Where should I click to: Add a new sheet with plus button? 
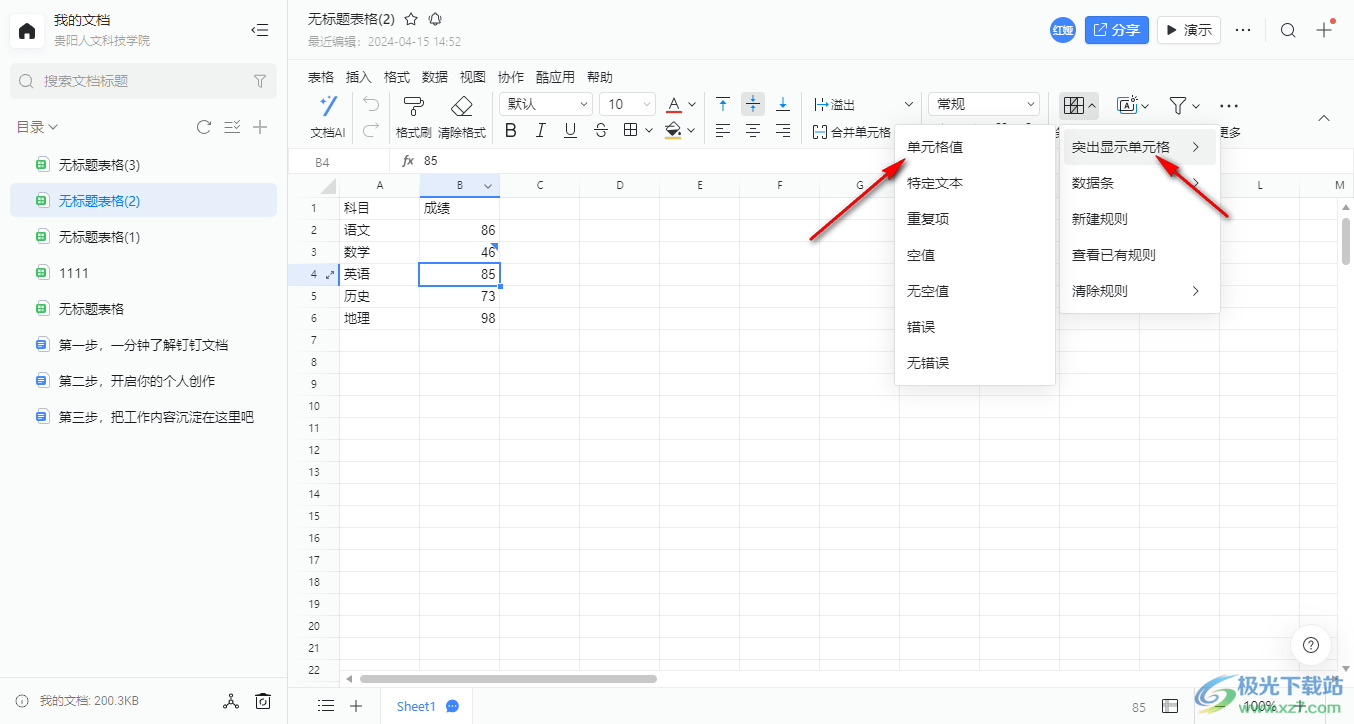coord(356,706)
